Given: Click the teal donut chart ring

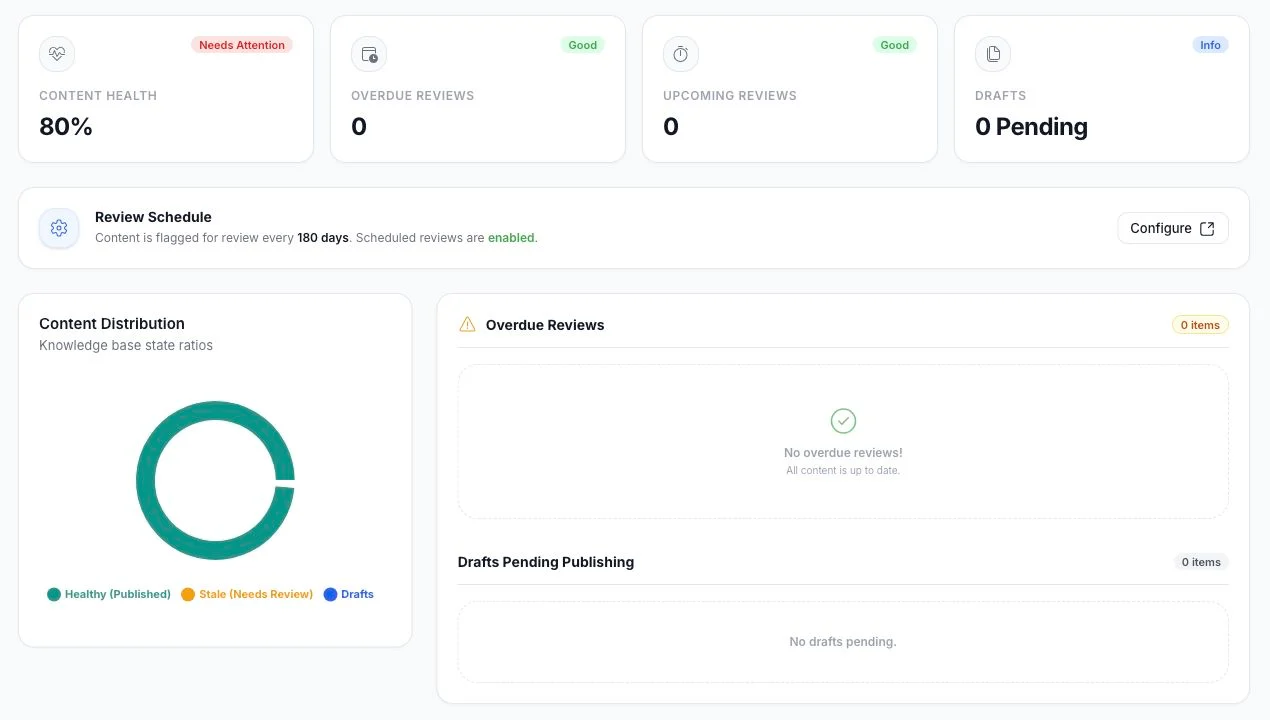Looking at the screenshot, I should click(x=145, y=481).
